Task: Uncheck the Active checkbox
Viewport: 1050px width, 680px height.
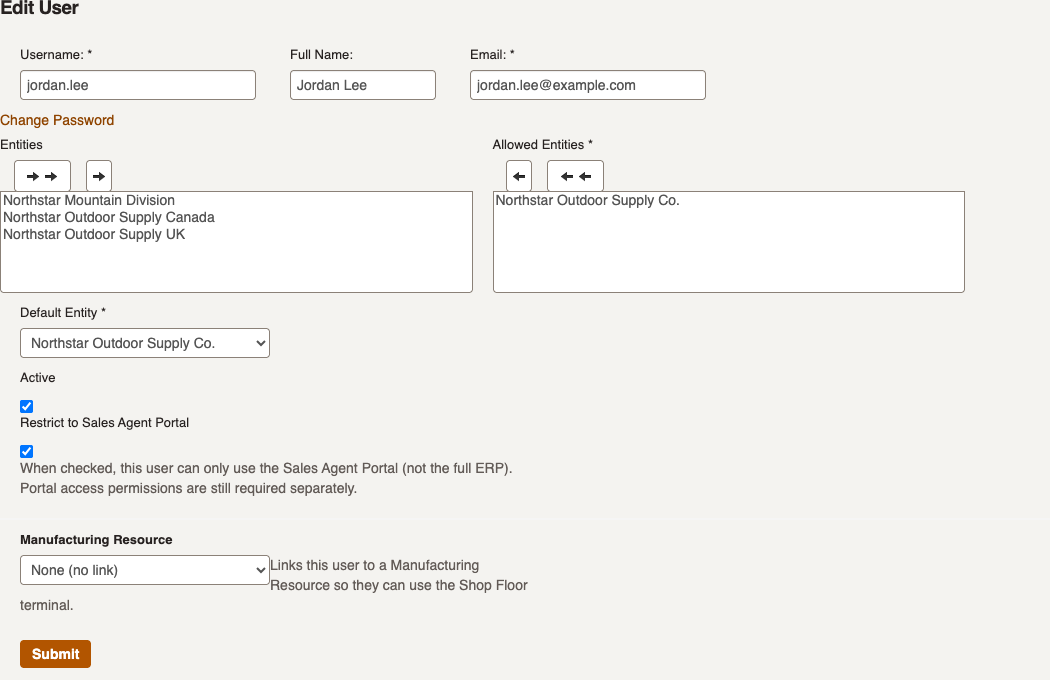Action: tap(27, 407)
